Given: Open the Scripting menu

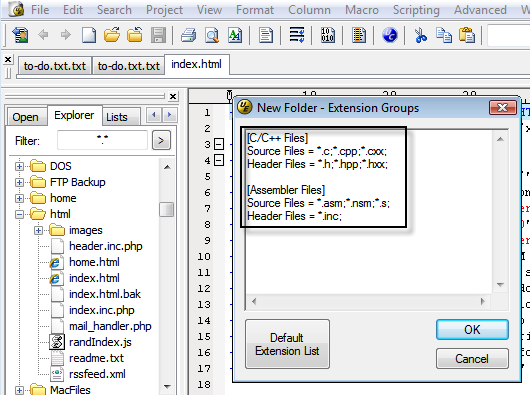Looking at the screenshot, I should [416, 10].
